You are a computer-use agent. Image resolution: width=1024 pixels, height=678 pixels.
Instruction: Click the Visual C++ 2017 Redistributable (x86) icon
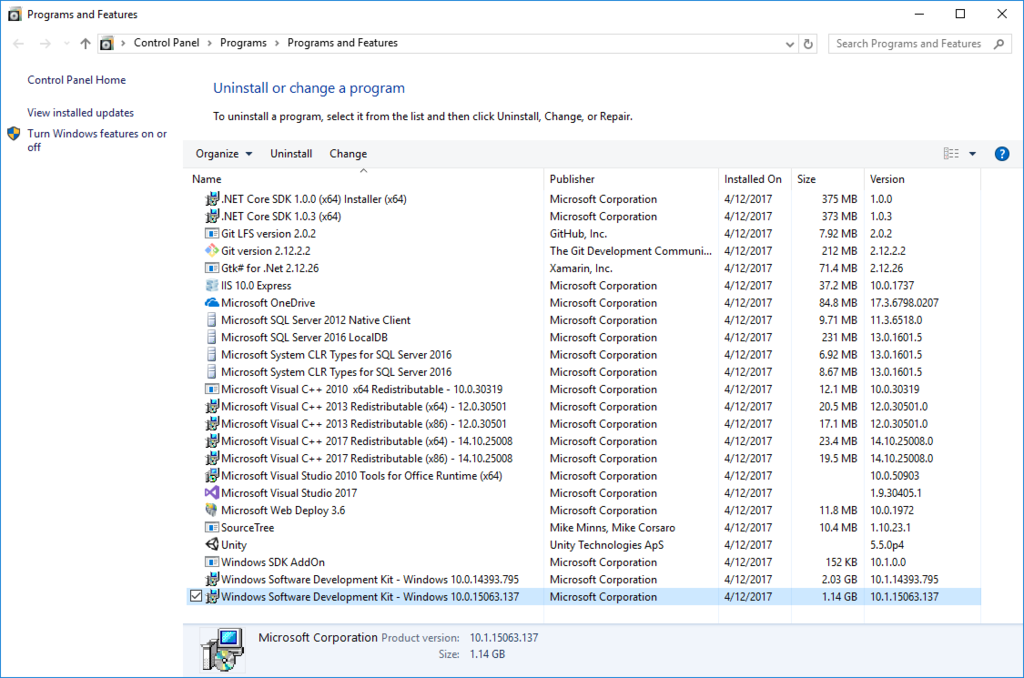pyautogui.click(x=212, y=459)
